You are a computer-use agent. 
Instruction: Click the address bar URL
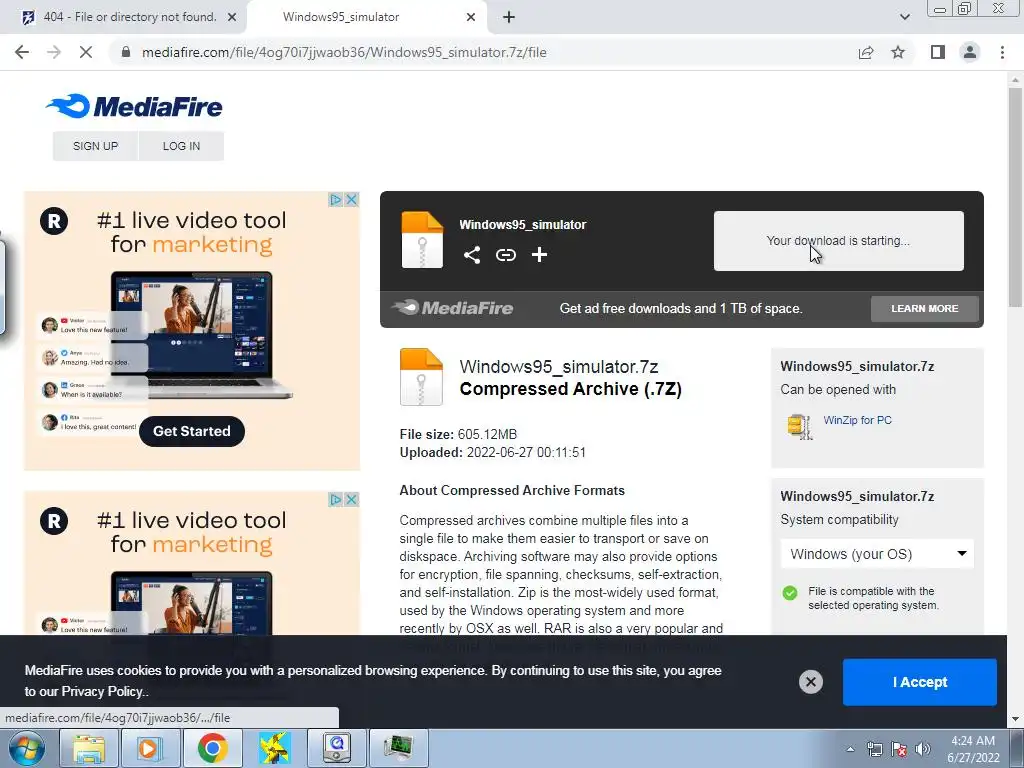(x=344, y=52)
